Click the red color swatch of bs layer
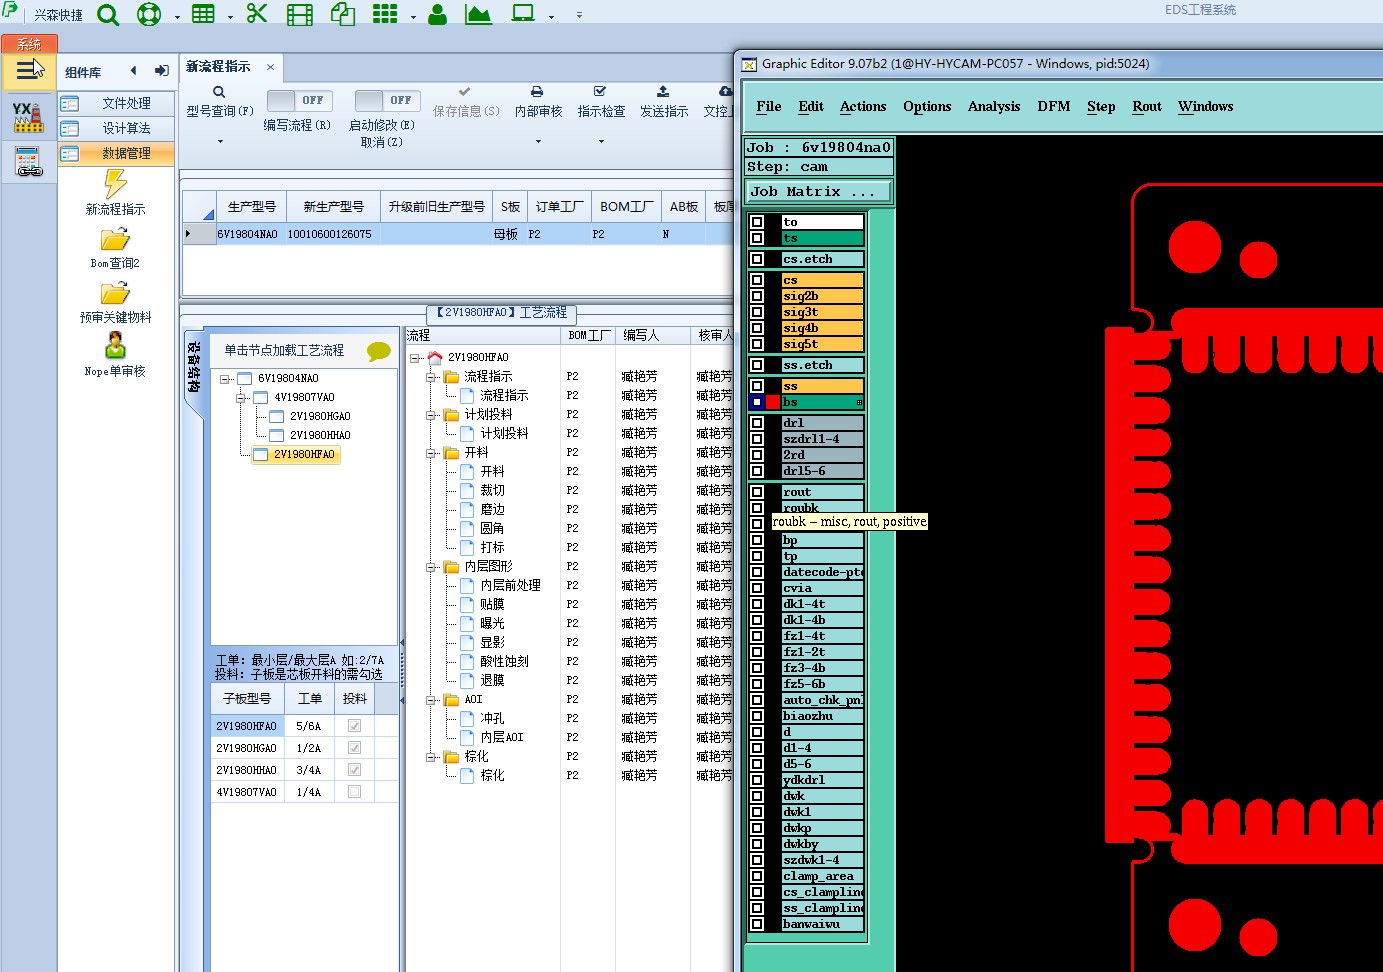The height and width of the screenshot is (972, 1383). (773, 402)
